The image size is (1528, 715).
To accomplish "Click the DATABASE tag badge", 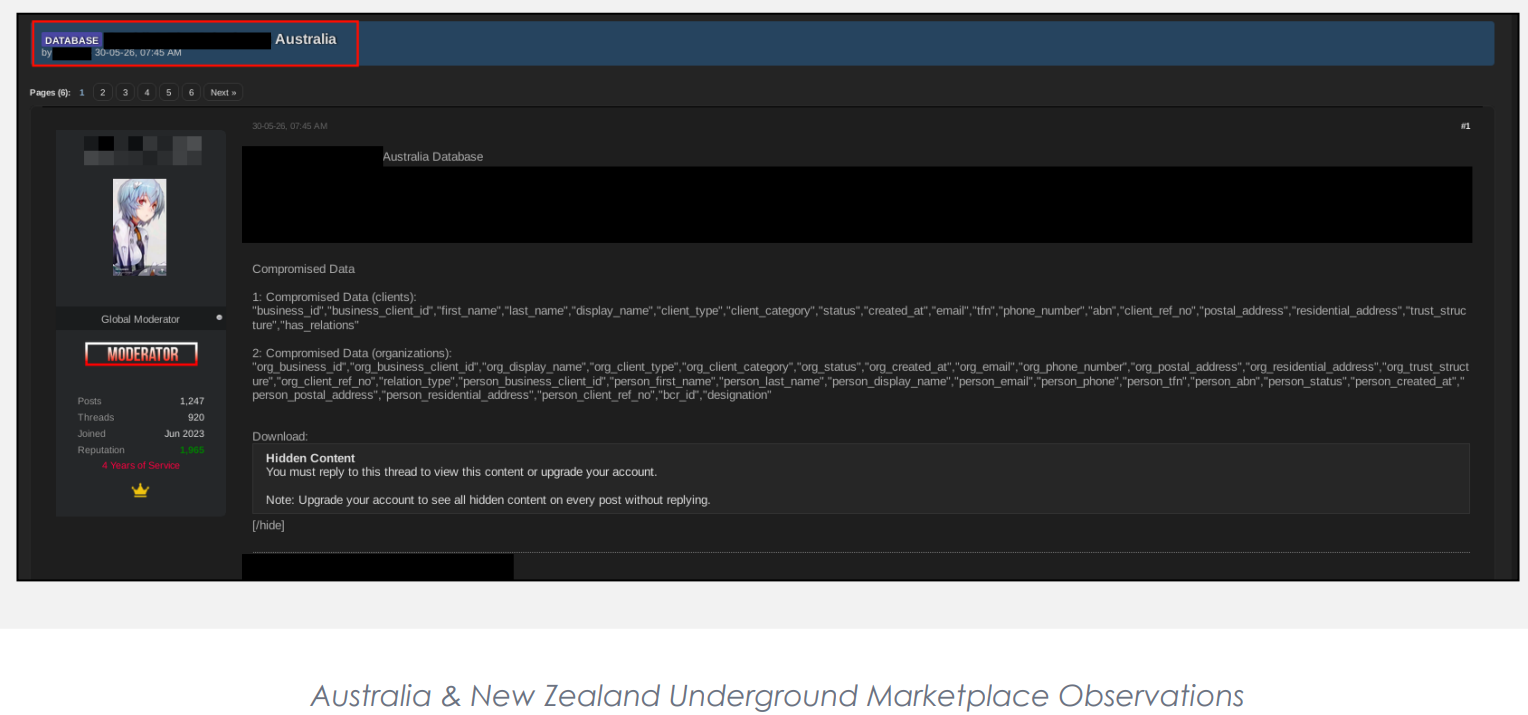I will point(71,40).
